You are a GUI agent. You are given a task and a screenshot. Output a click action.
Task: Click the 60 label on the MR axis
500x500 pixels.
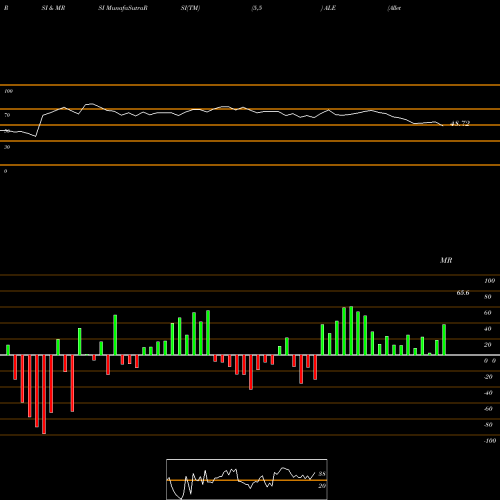click(488, 313)
